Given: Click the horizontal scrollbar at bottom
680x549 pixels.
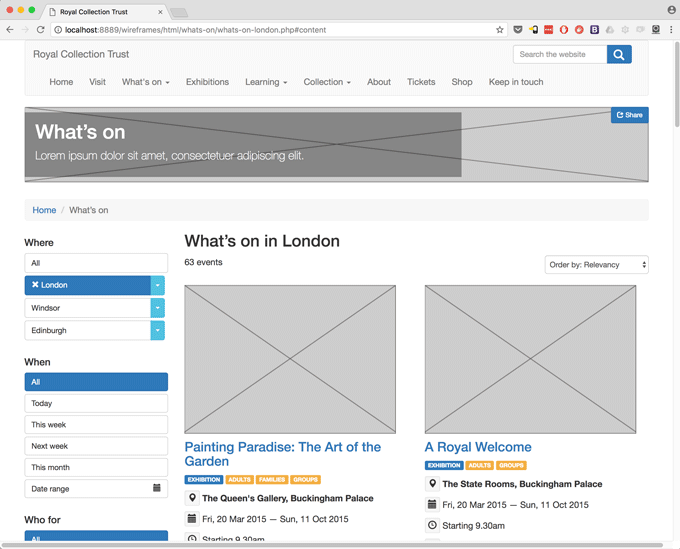Looking at the screenshot, I should (x=332, y=545).
